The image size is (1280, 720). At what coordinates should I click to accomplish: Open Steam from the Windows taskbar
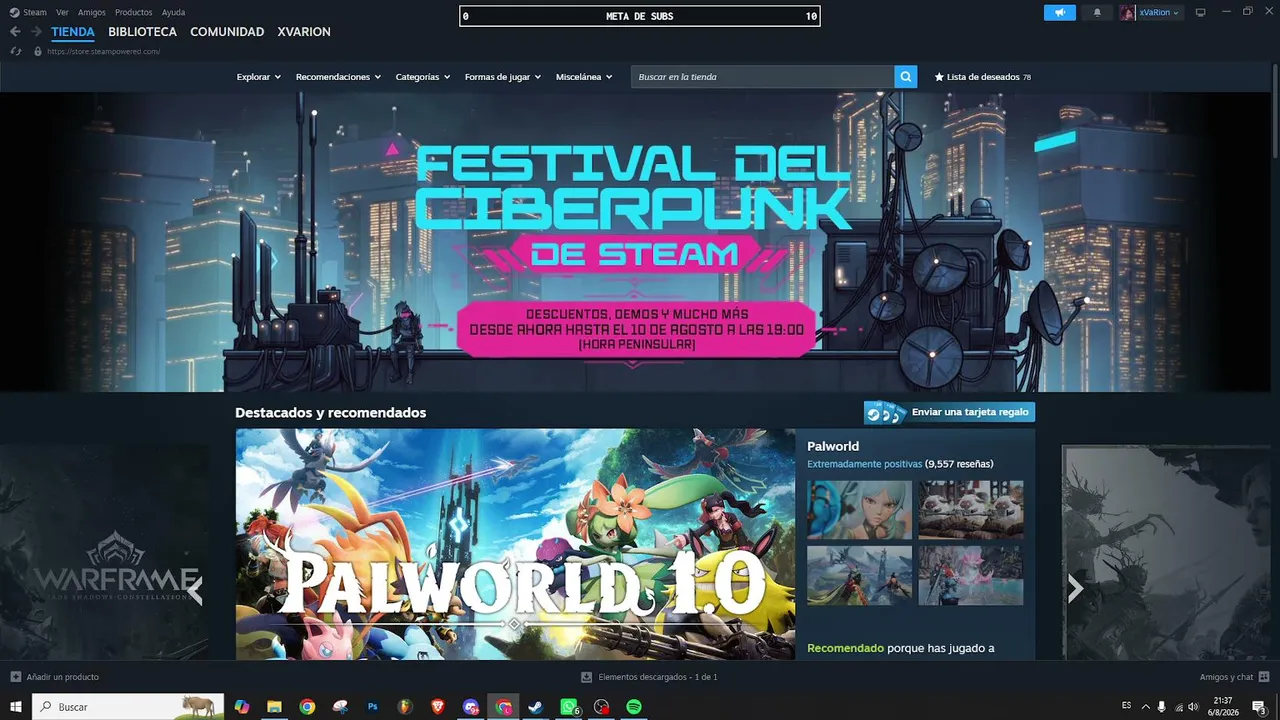click(x=536, y=707)
